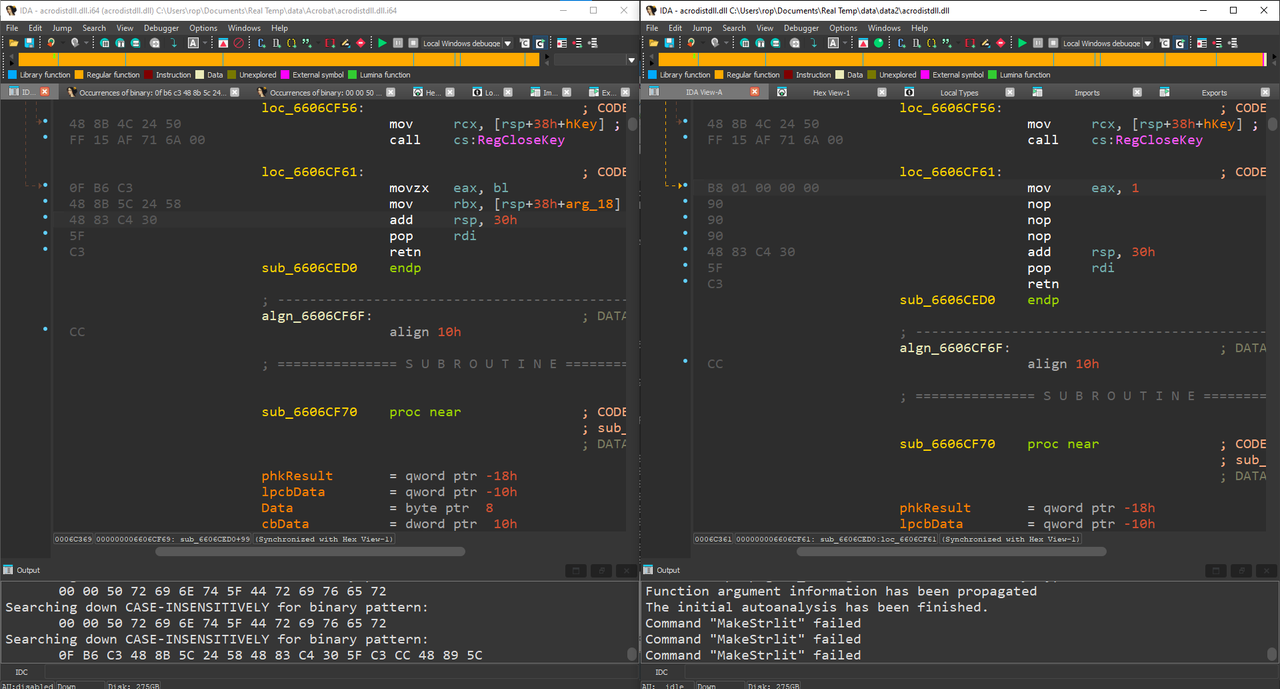Open debugger selection dropdown in left window

(508, 43)
